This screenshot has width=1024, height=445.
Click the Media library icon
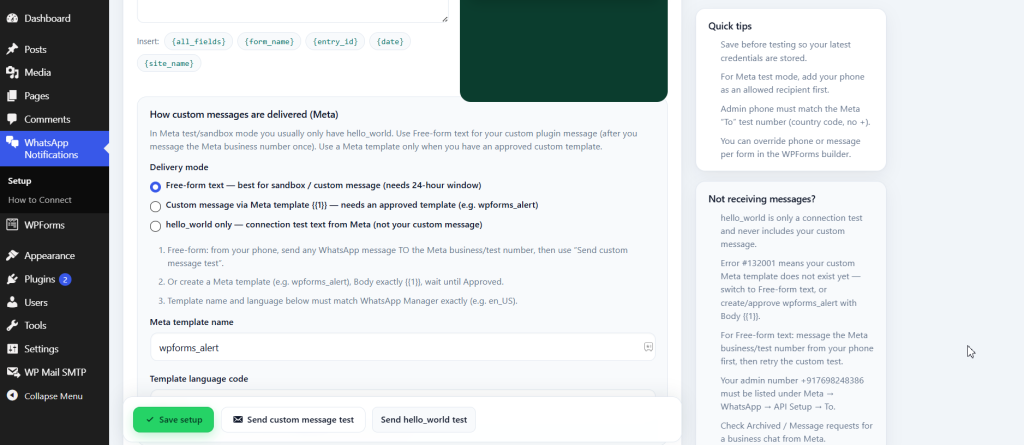click(x=12, y=73)
